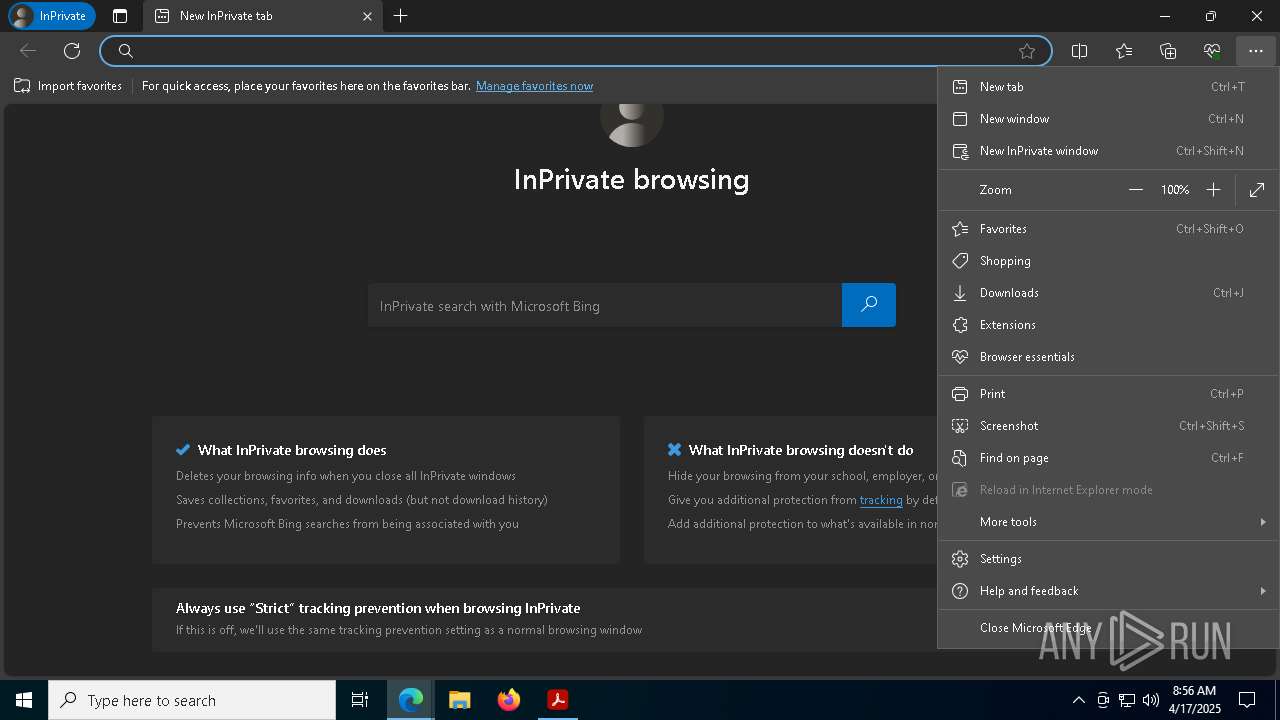Open Adobe Acrobat taskbar icon
This screenshot has width=1280, height=720.
click(557, 700)
